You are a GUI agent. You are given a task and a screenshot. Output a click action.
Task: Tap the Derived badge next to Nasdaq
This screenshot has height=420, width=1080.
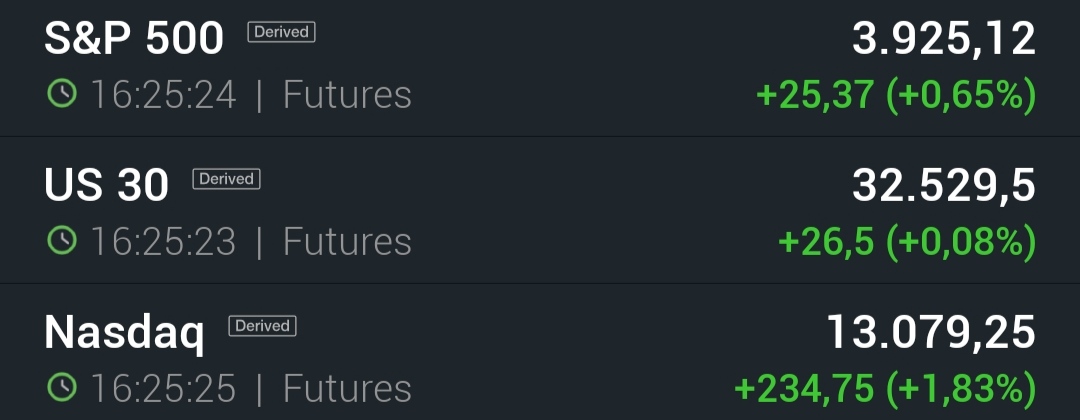[263, 326]
